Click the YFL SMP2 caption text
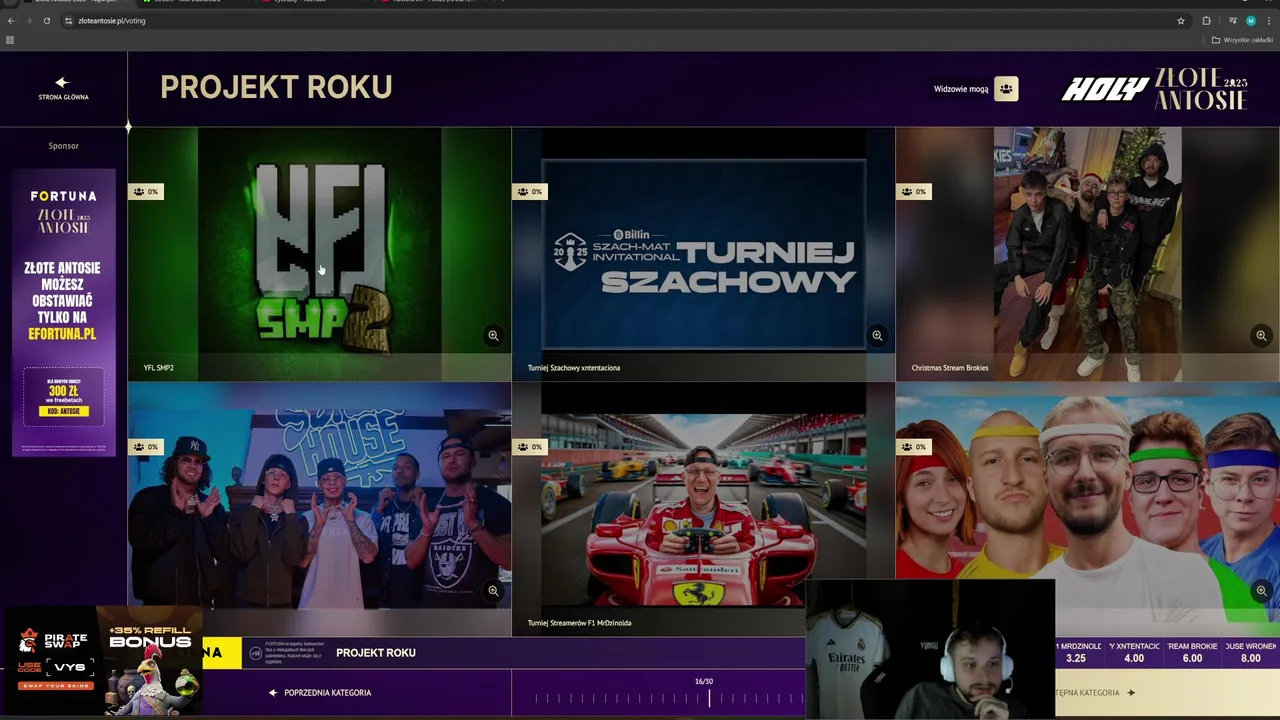 coord(159,368)
